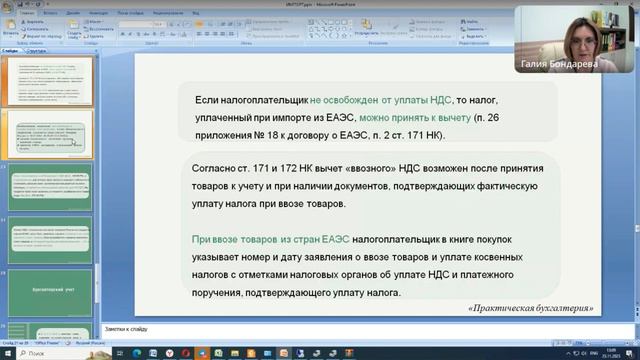The height and width of the screenshot is (360, 640).
Task: Open the Показ слайдов ribbon tab
Action: [131, 13]
